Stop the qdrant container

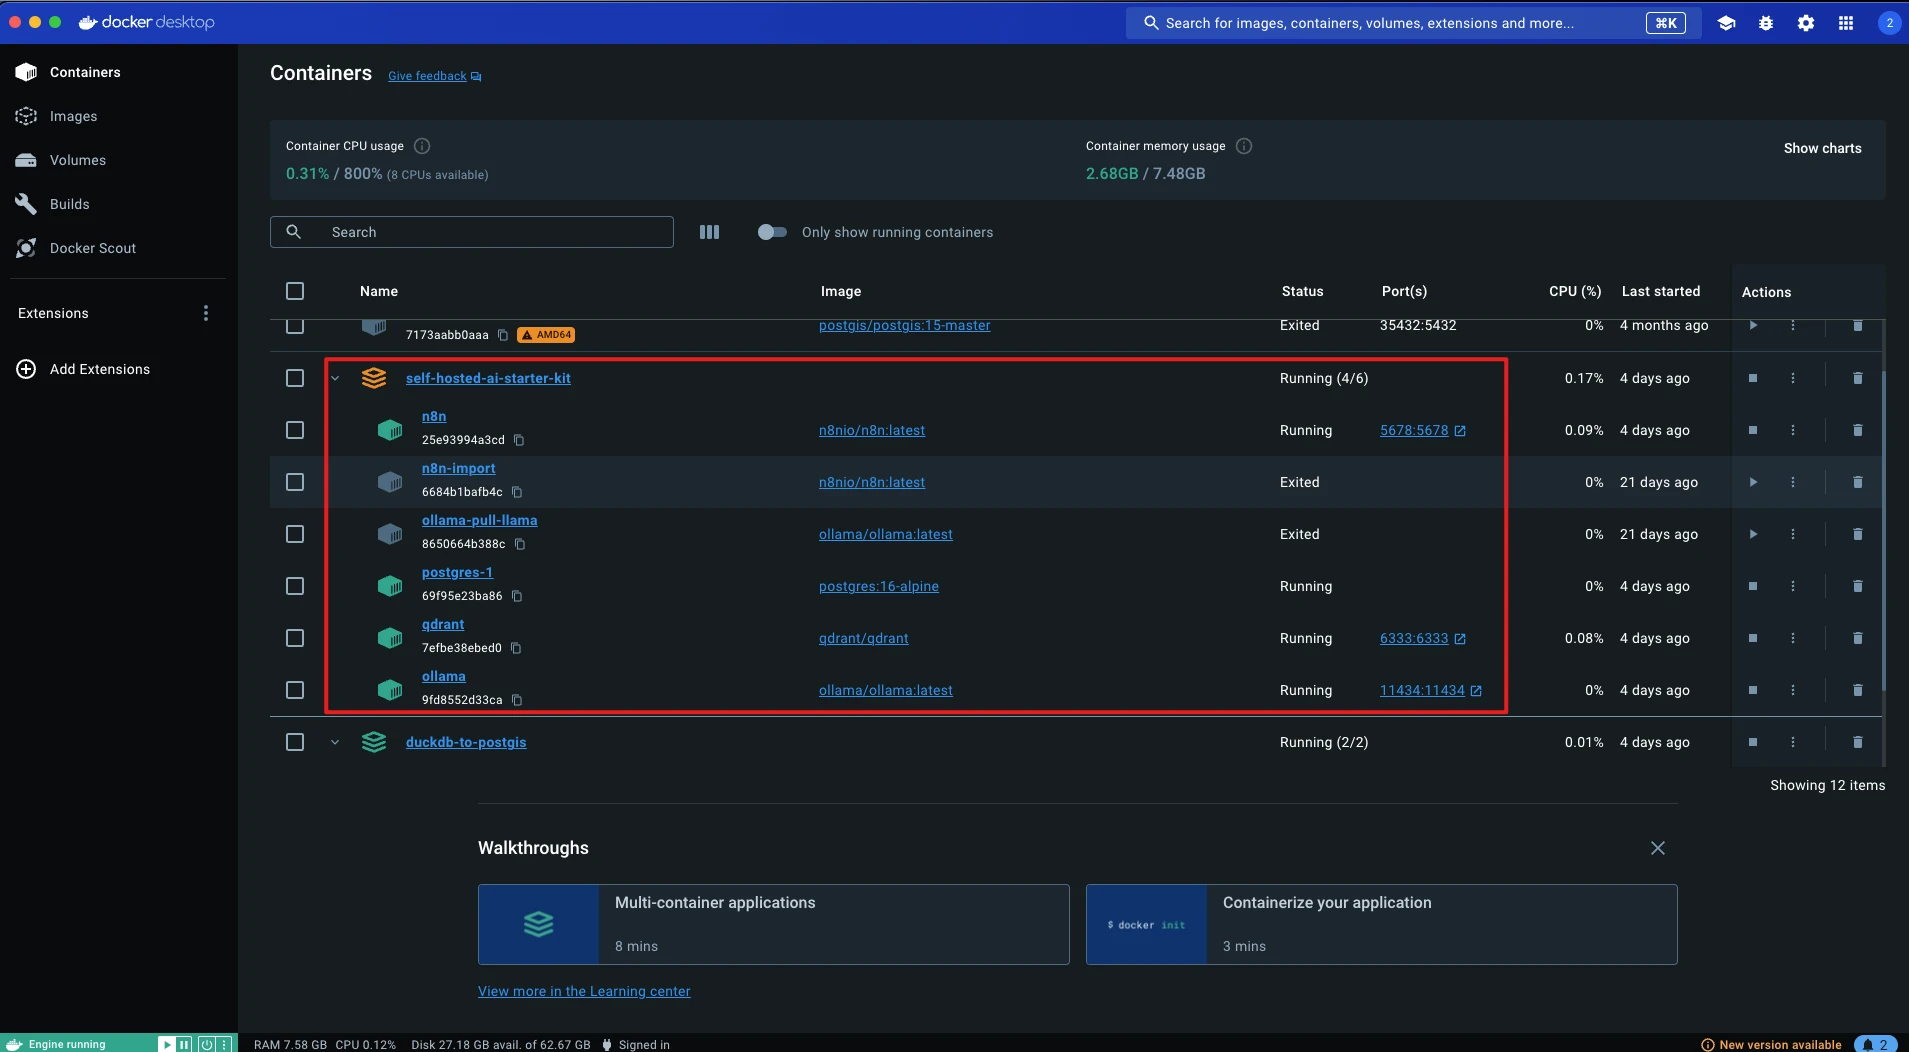[1752, 638]
